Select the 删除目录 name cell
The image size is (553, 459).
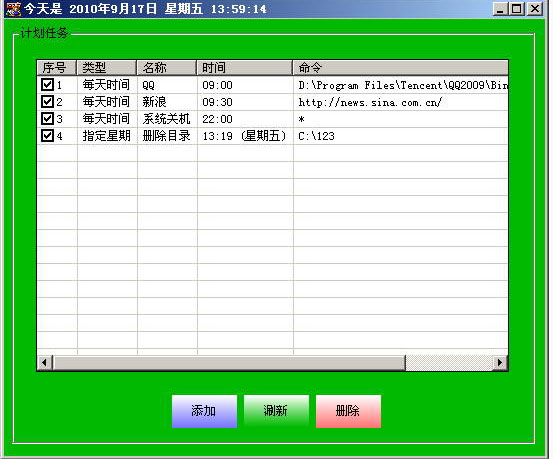(166, 136)
